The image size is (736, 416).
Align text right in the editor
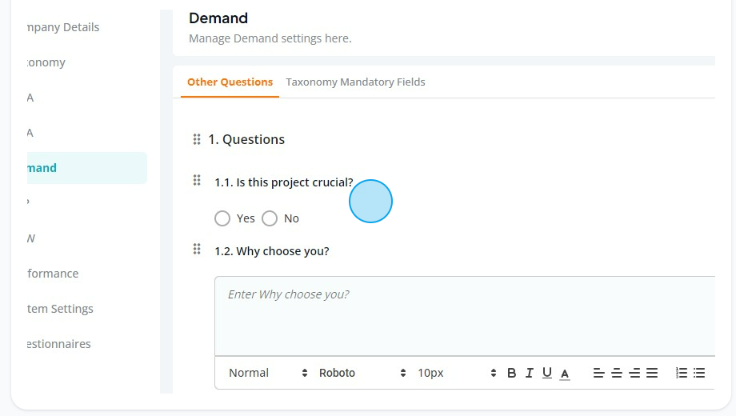pyautogui.click(x=634, y=373)
